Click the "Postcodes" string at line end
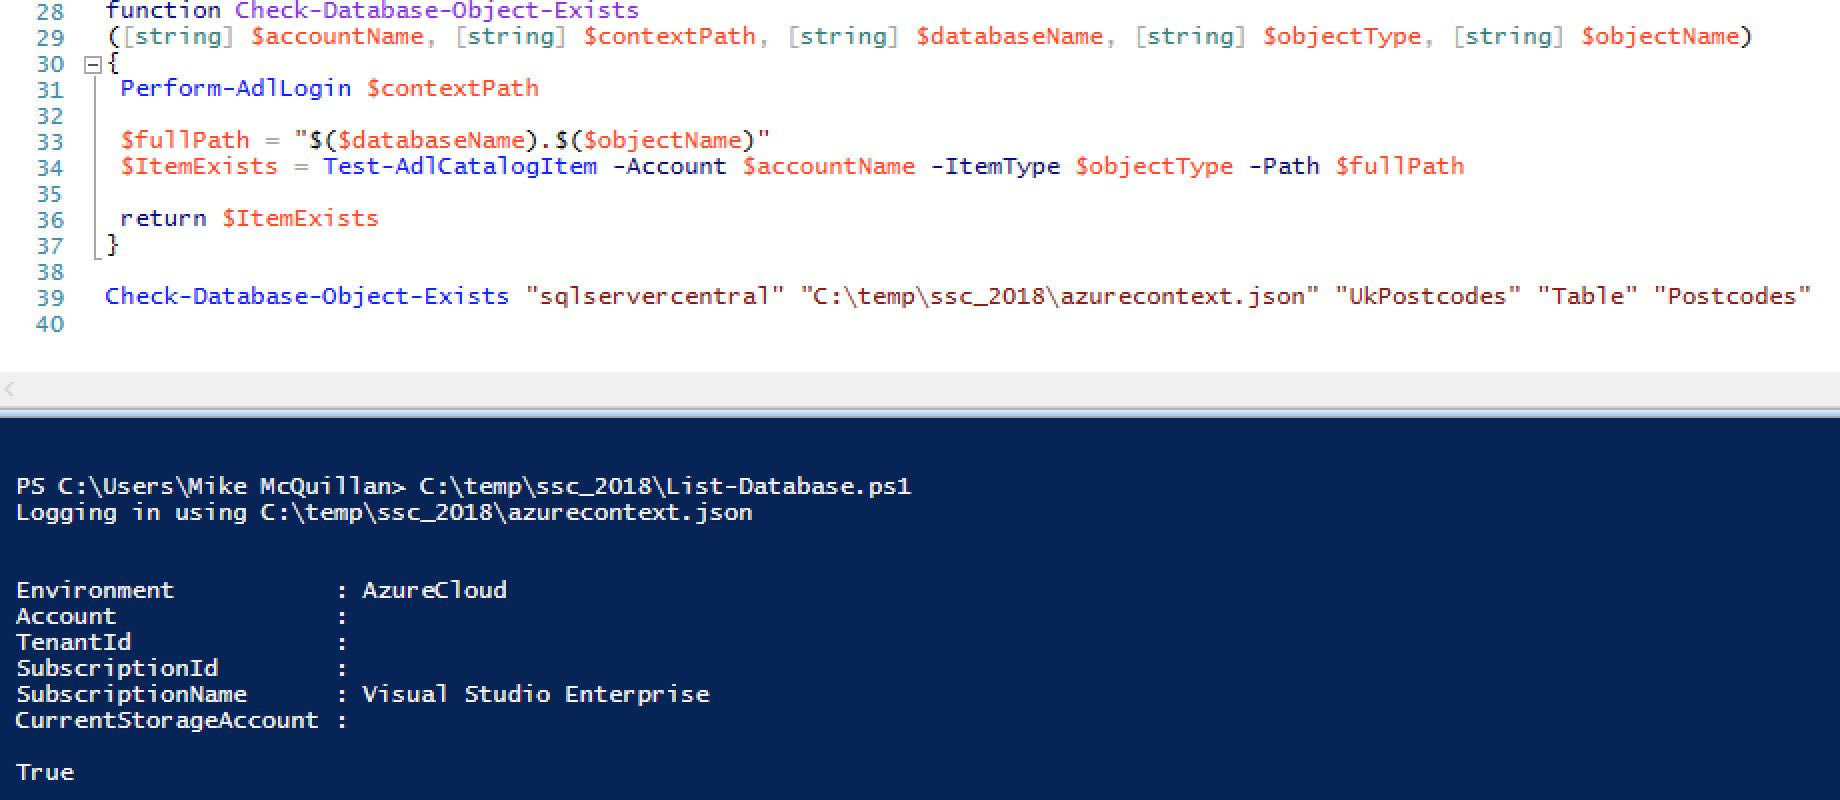The height and width of the screenshot is (800, 1840). pyautogui.click(x=1732, y=296)
